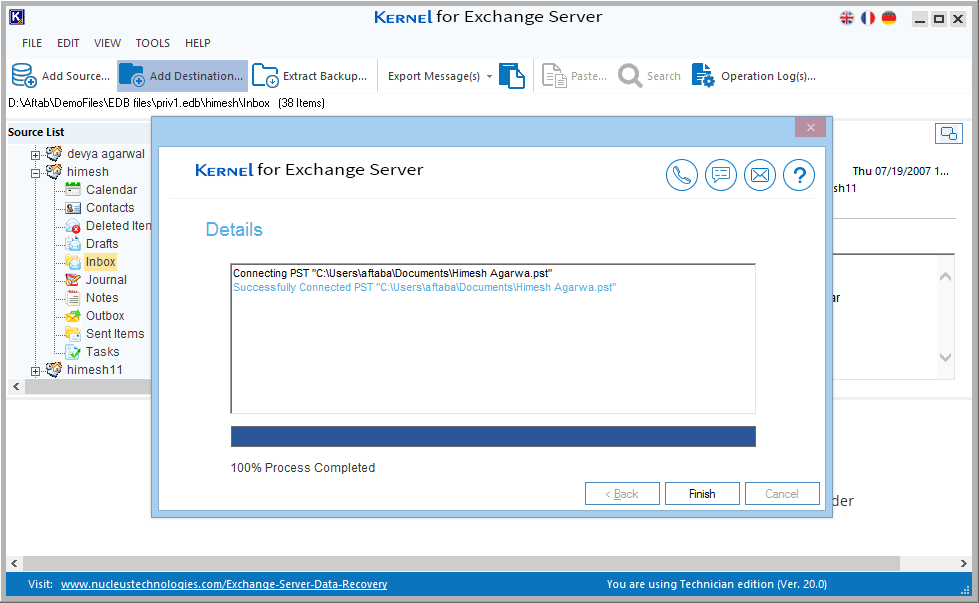Click the EDB file path text

pos(139,103)
